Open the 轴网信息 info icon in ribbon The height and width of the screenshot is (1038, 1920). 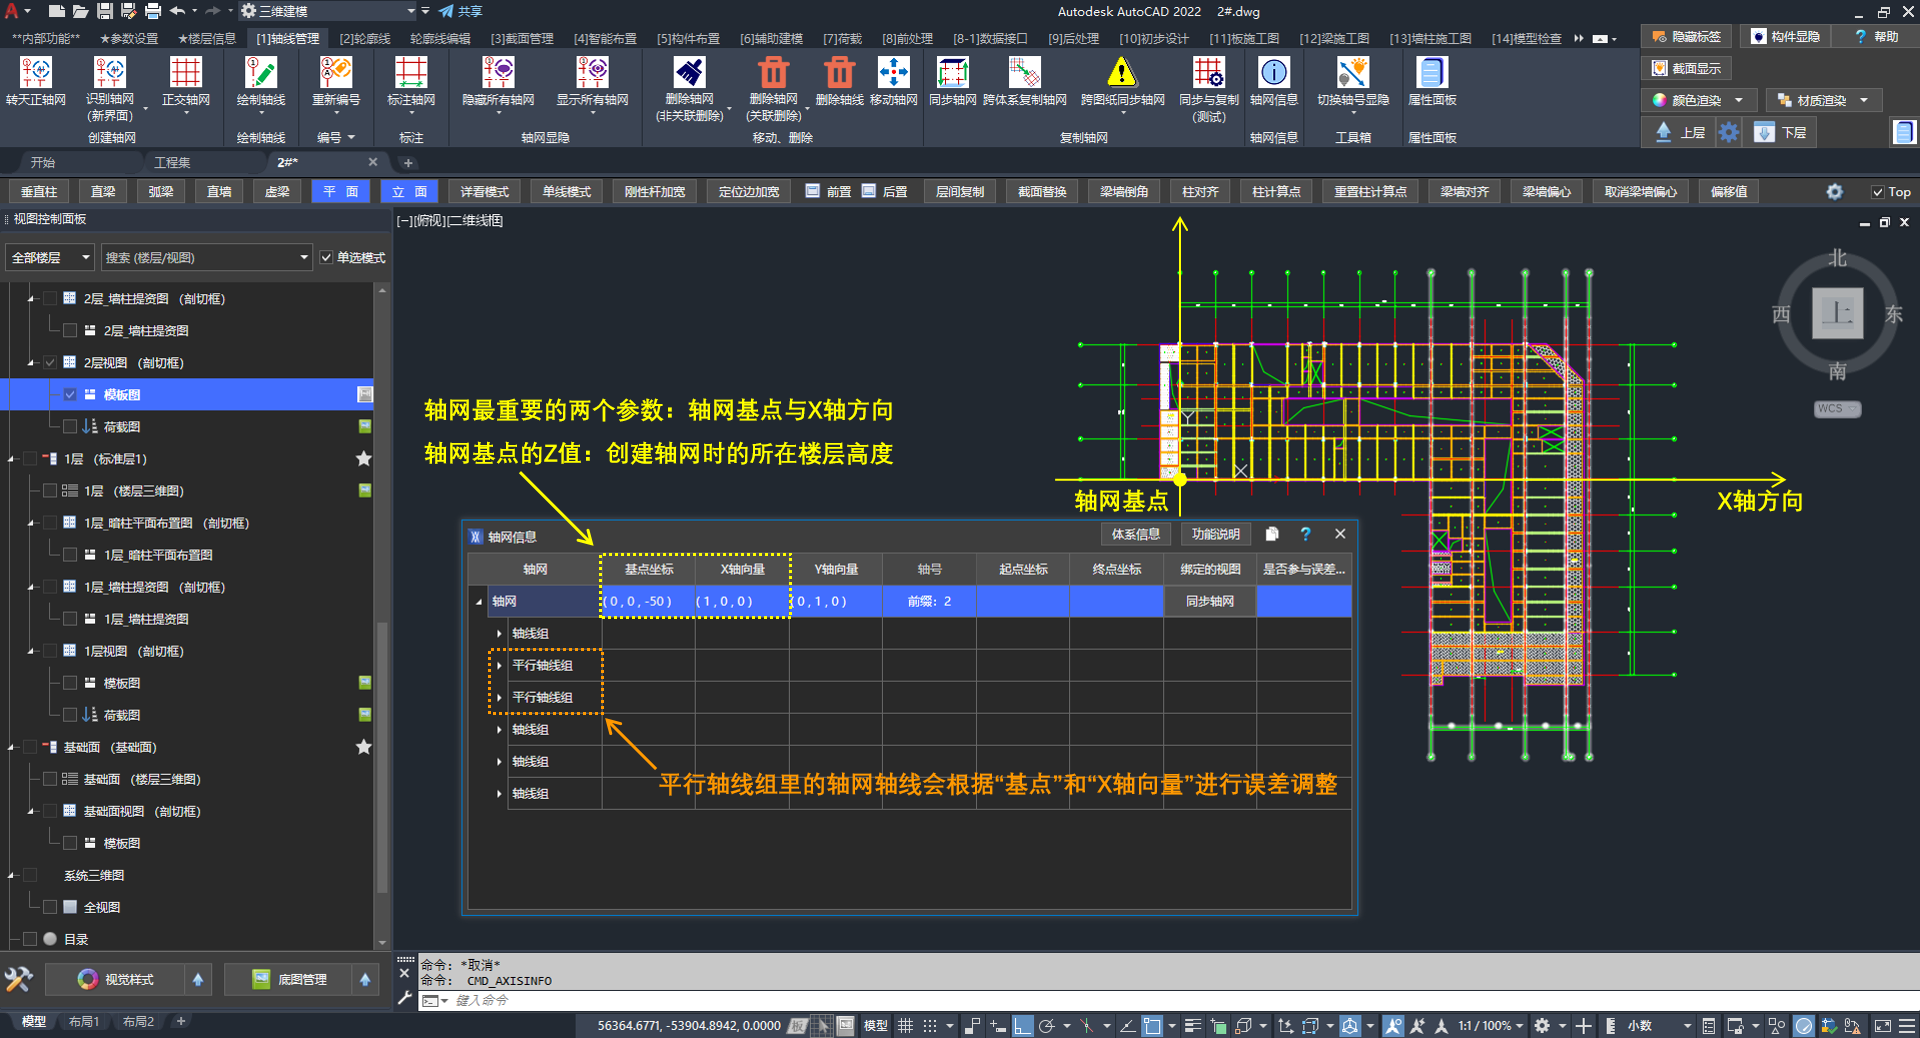(1273, 73)
